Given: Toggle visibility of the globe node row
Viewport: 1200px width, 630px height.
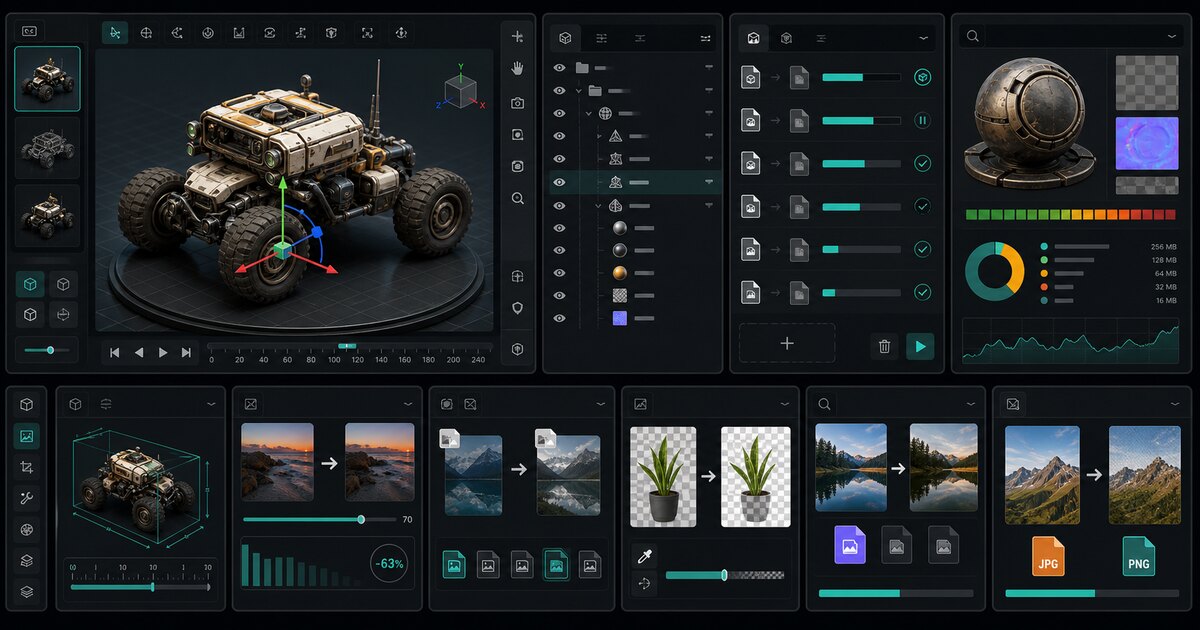Looking at the screenshot, I should point(559,113).
